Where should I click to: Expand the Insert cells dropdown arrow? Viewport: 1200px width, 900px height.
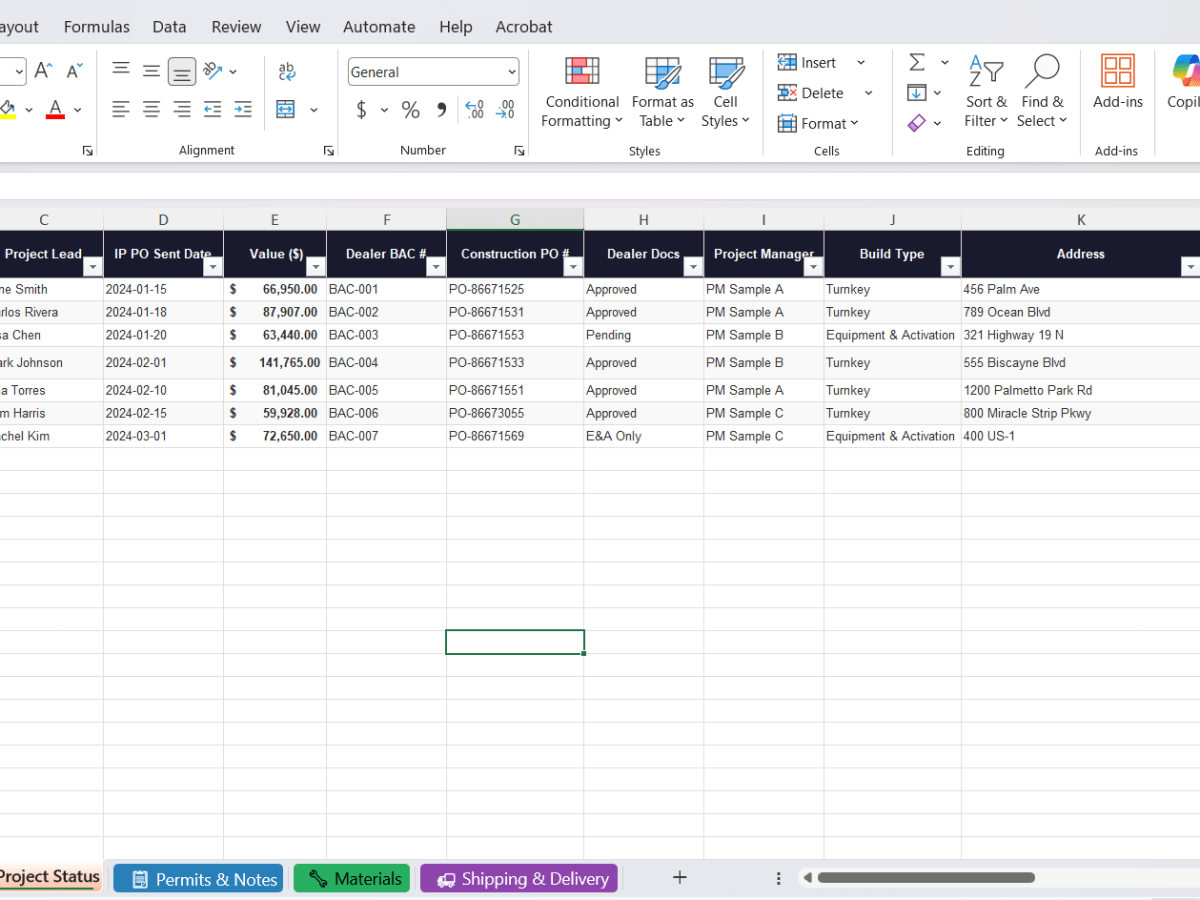tap(860, 62)
